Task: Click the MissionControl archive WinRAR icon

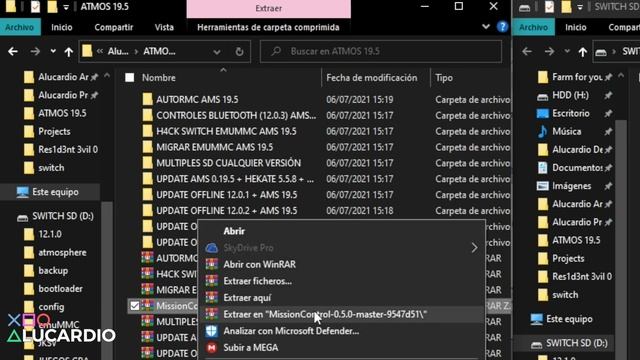Action: (x=147, y=306)
